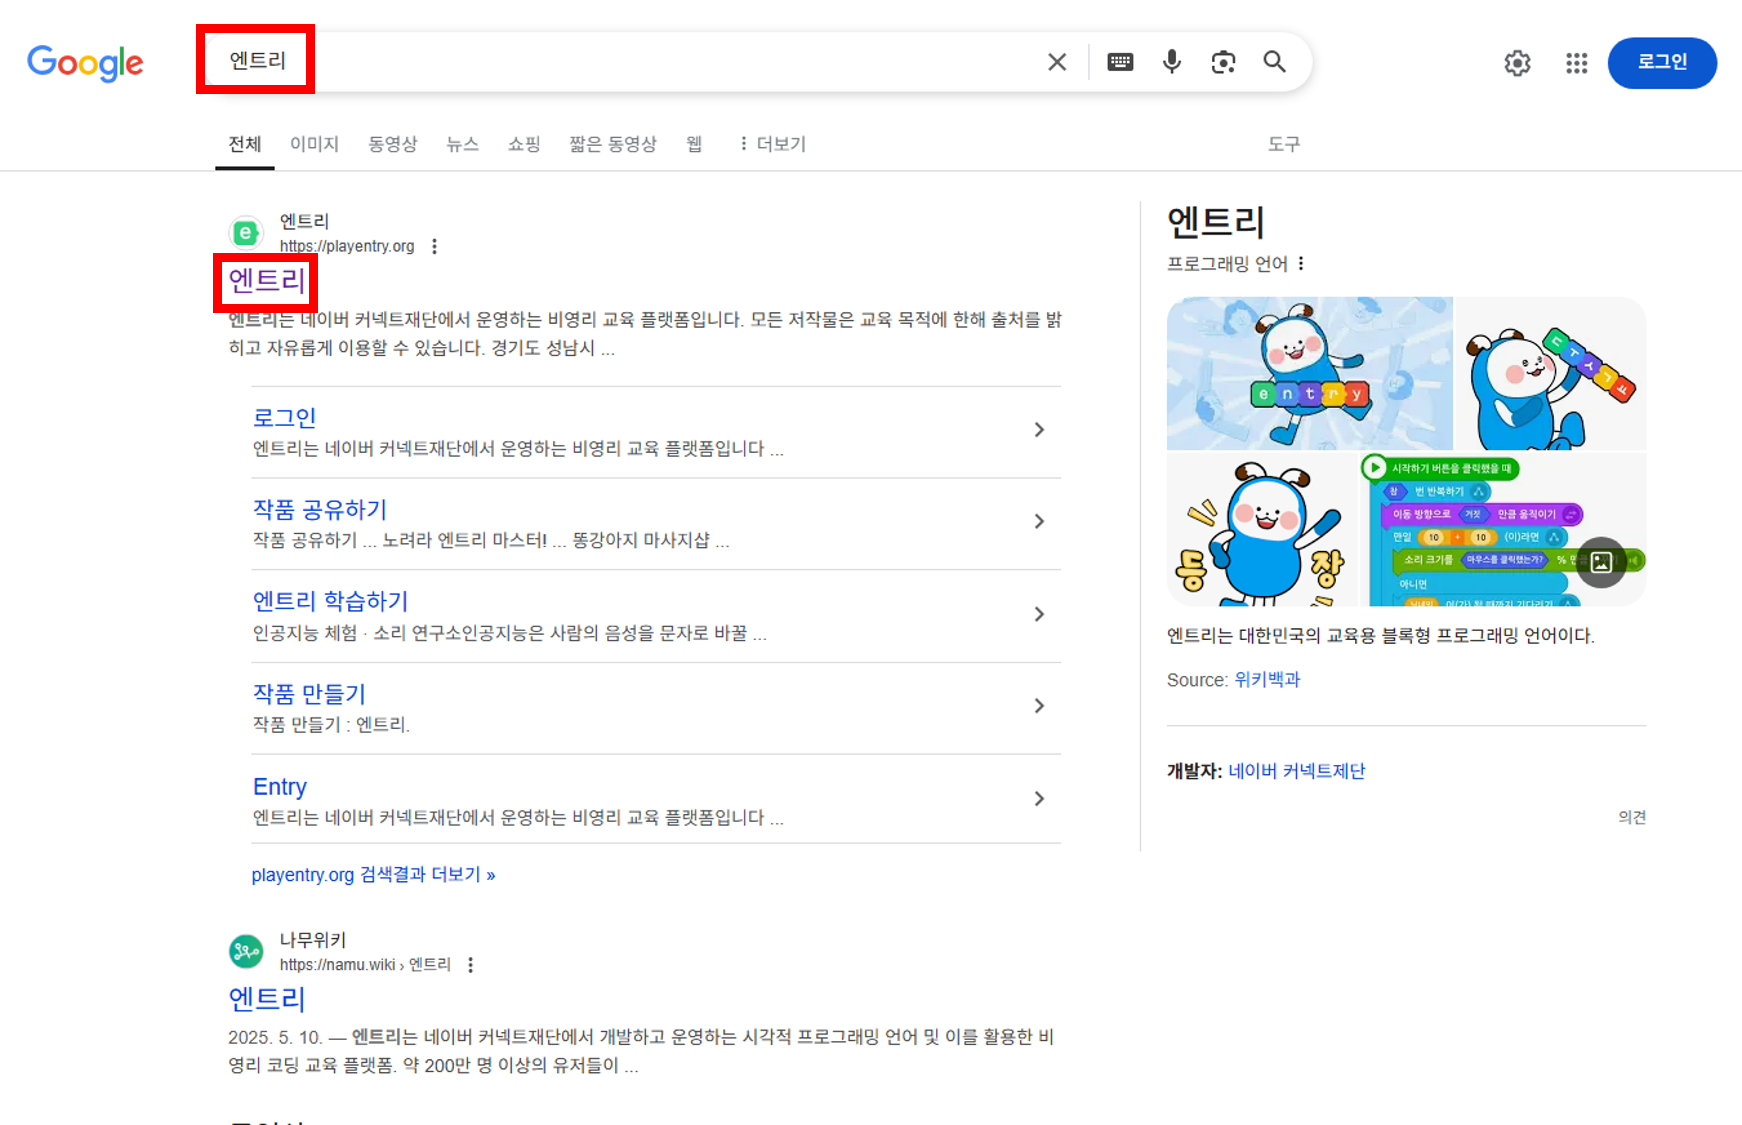
Task: Select the 전체 tab
Action: pyautogui.click(x=245, y=144)
